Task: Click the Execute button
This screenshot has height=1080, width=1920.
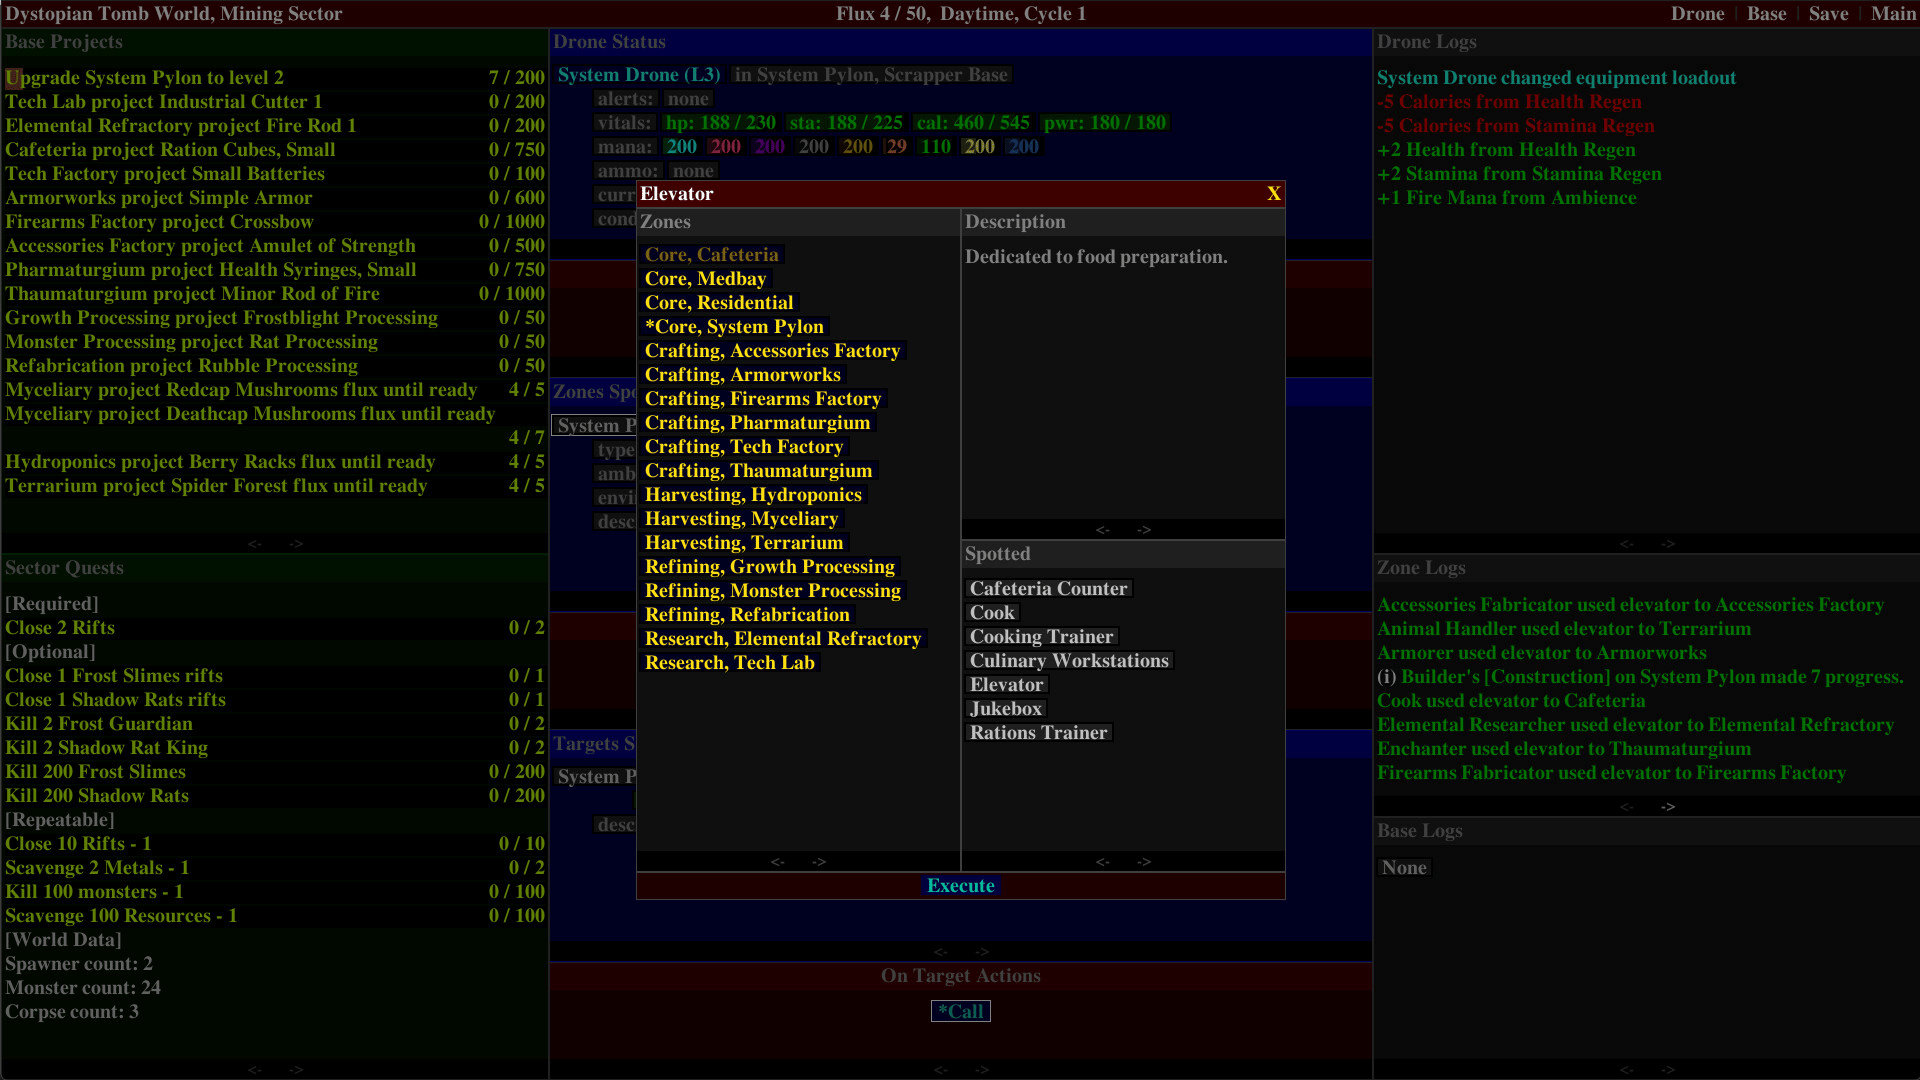Action: 960,886
